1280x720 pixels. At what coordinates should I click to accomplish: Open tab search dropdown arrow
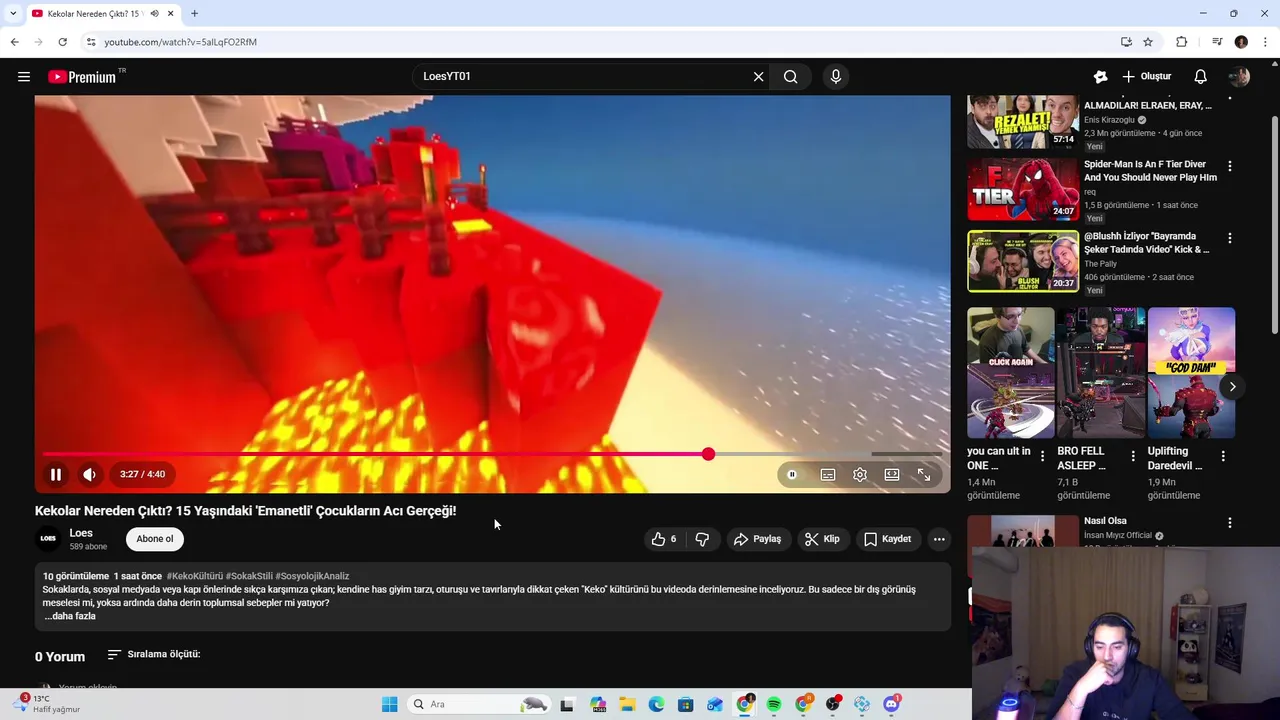(x=13, y=13)
